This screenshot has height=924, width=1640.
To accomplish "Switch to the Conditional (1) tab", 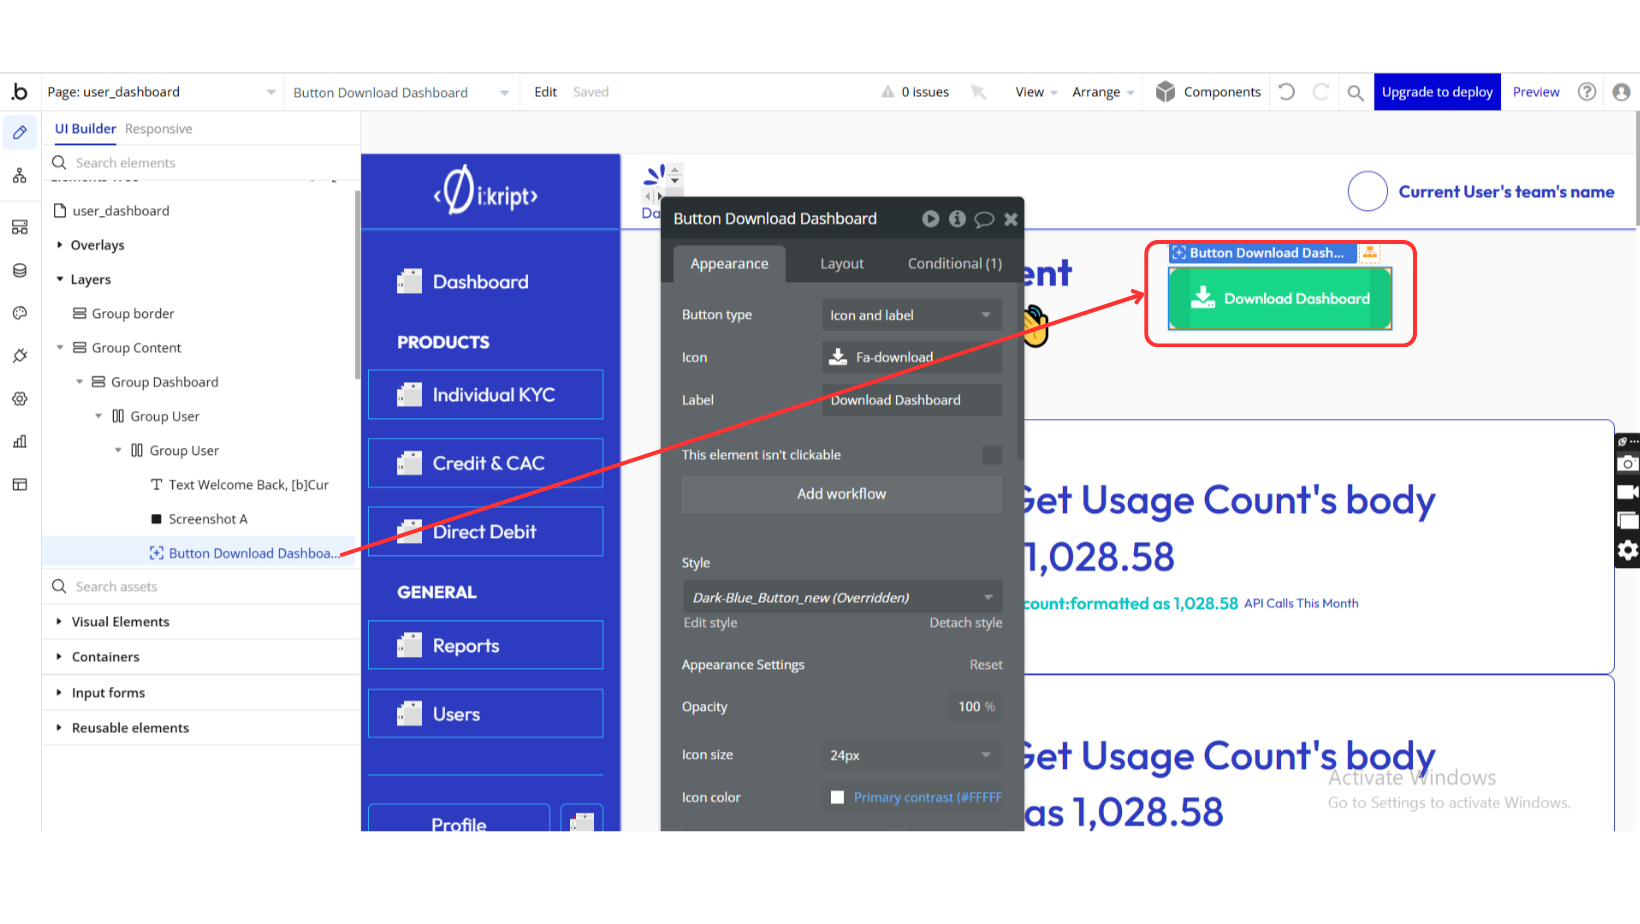I will [954, 264].
